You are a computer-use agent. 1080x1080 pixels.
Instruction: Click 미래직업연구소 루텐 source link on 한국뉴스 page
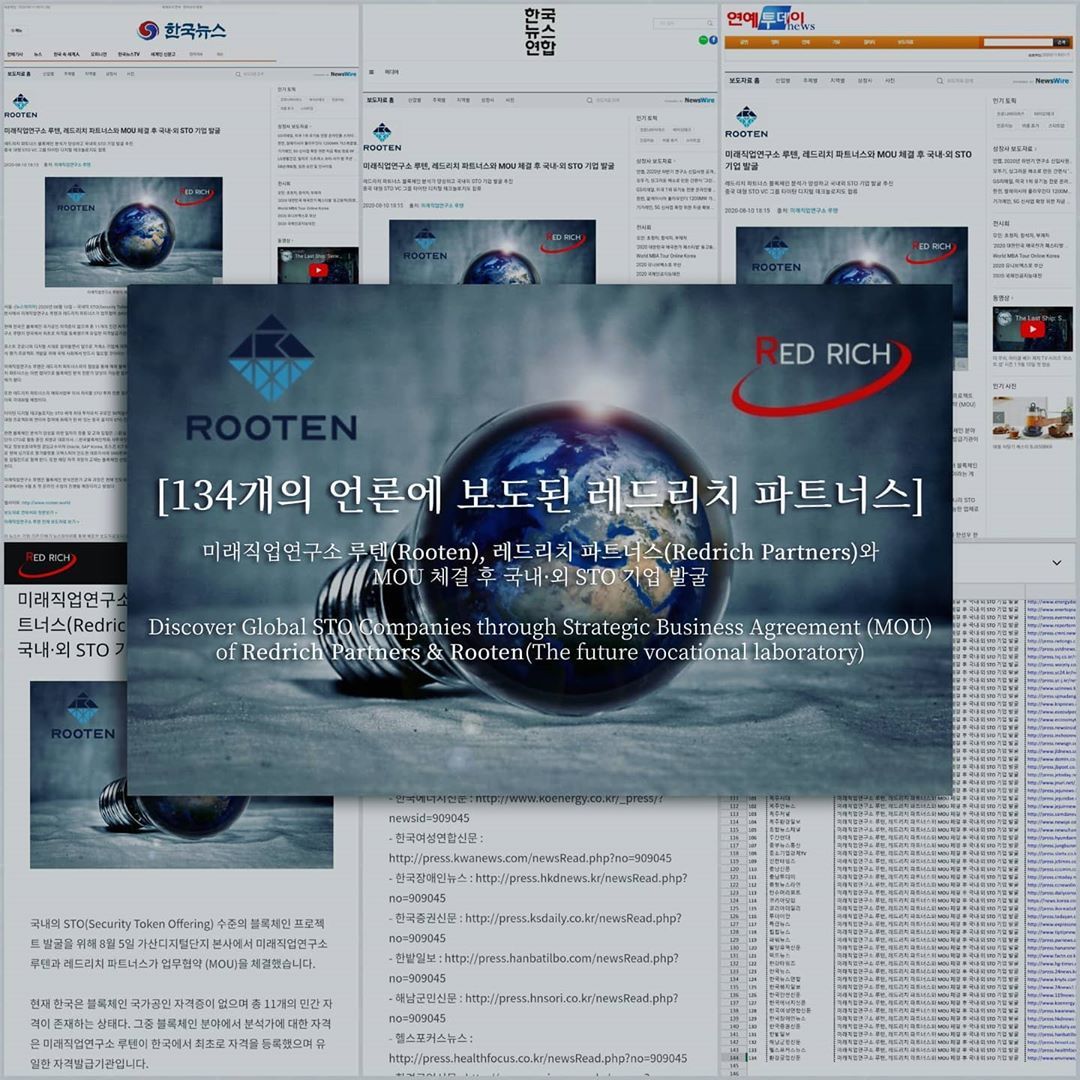point(72,165)
